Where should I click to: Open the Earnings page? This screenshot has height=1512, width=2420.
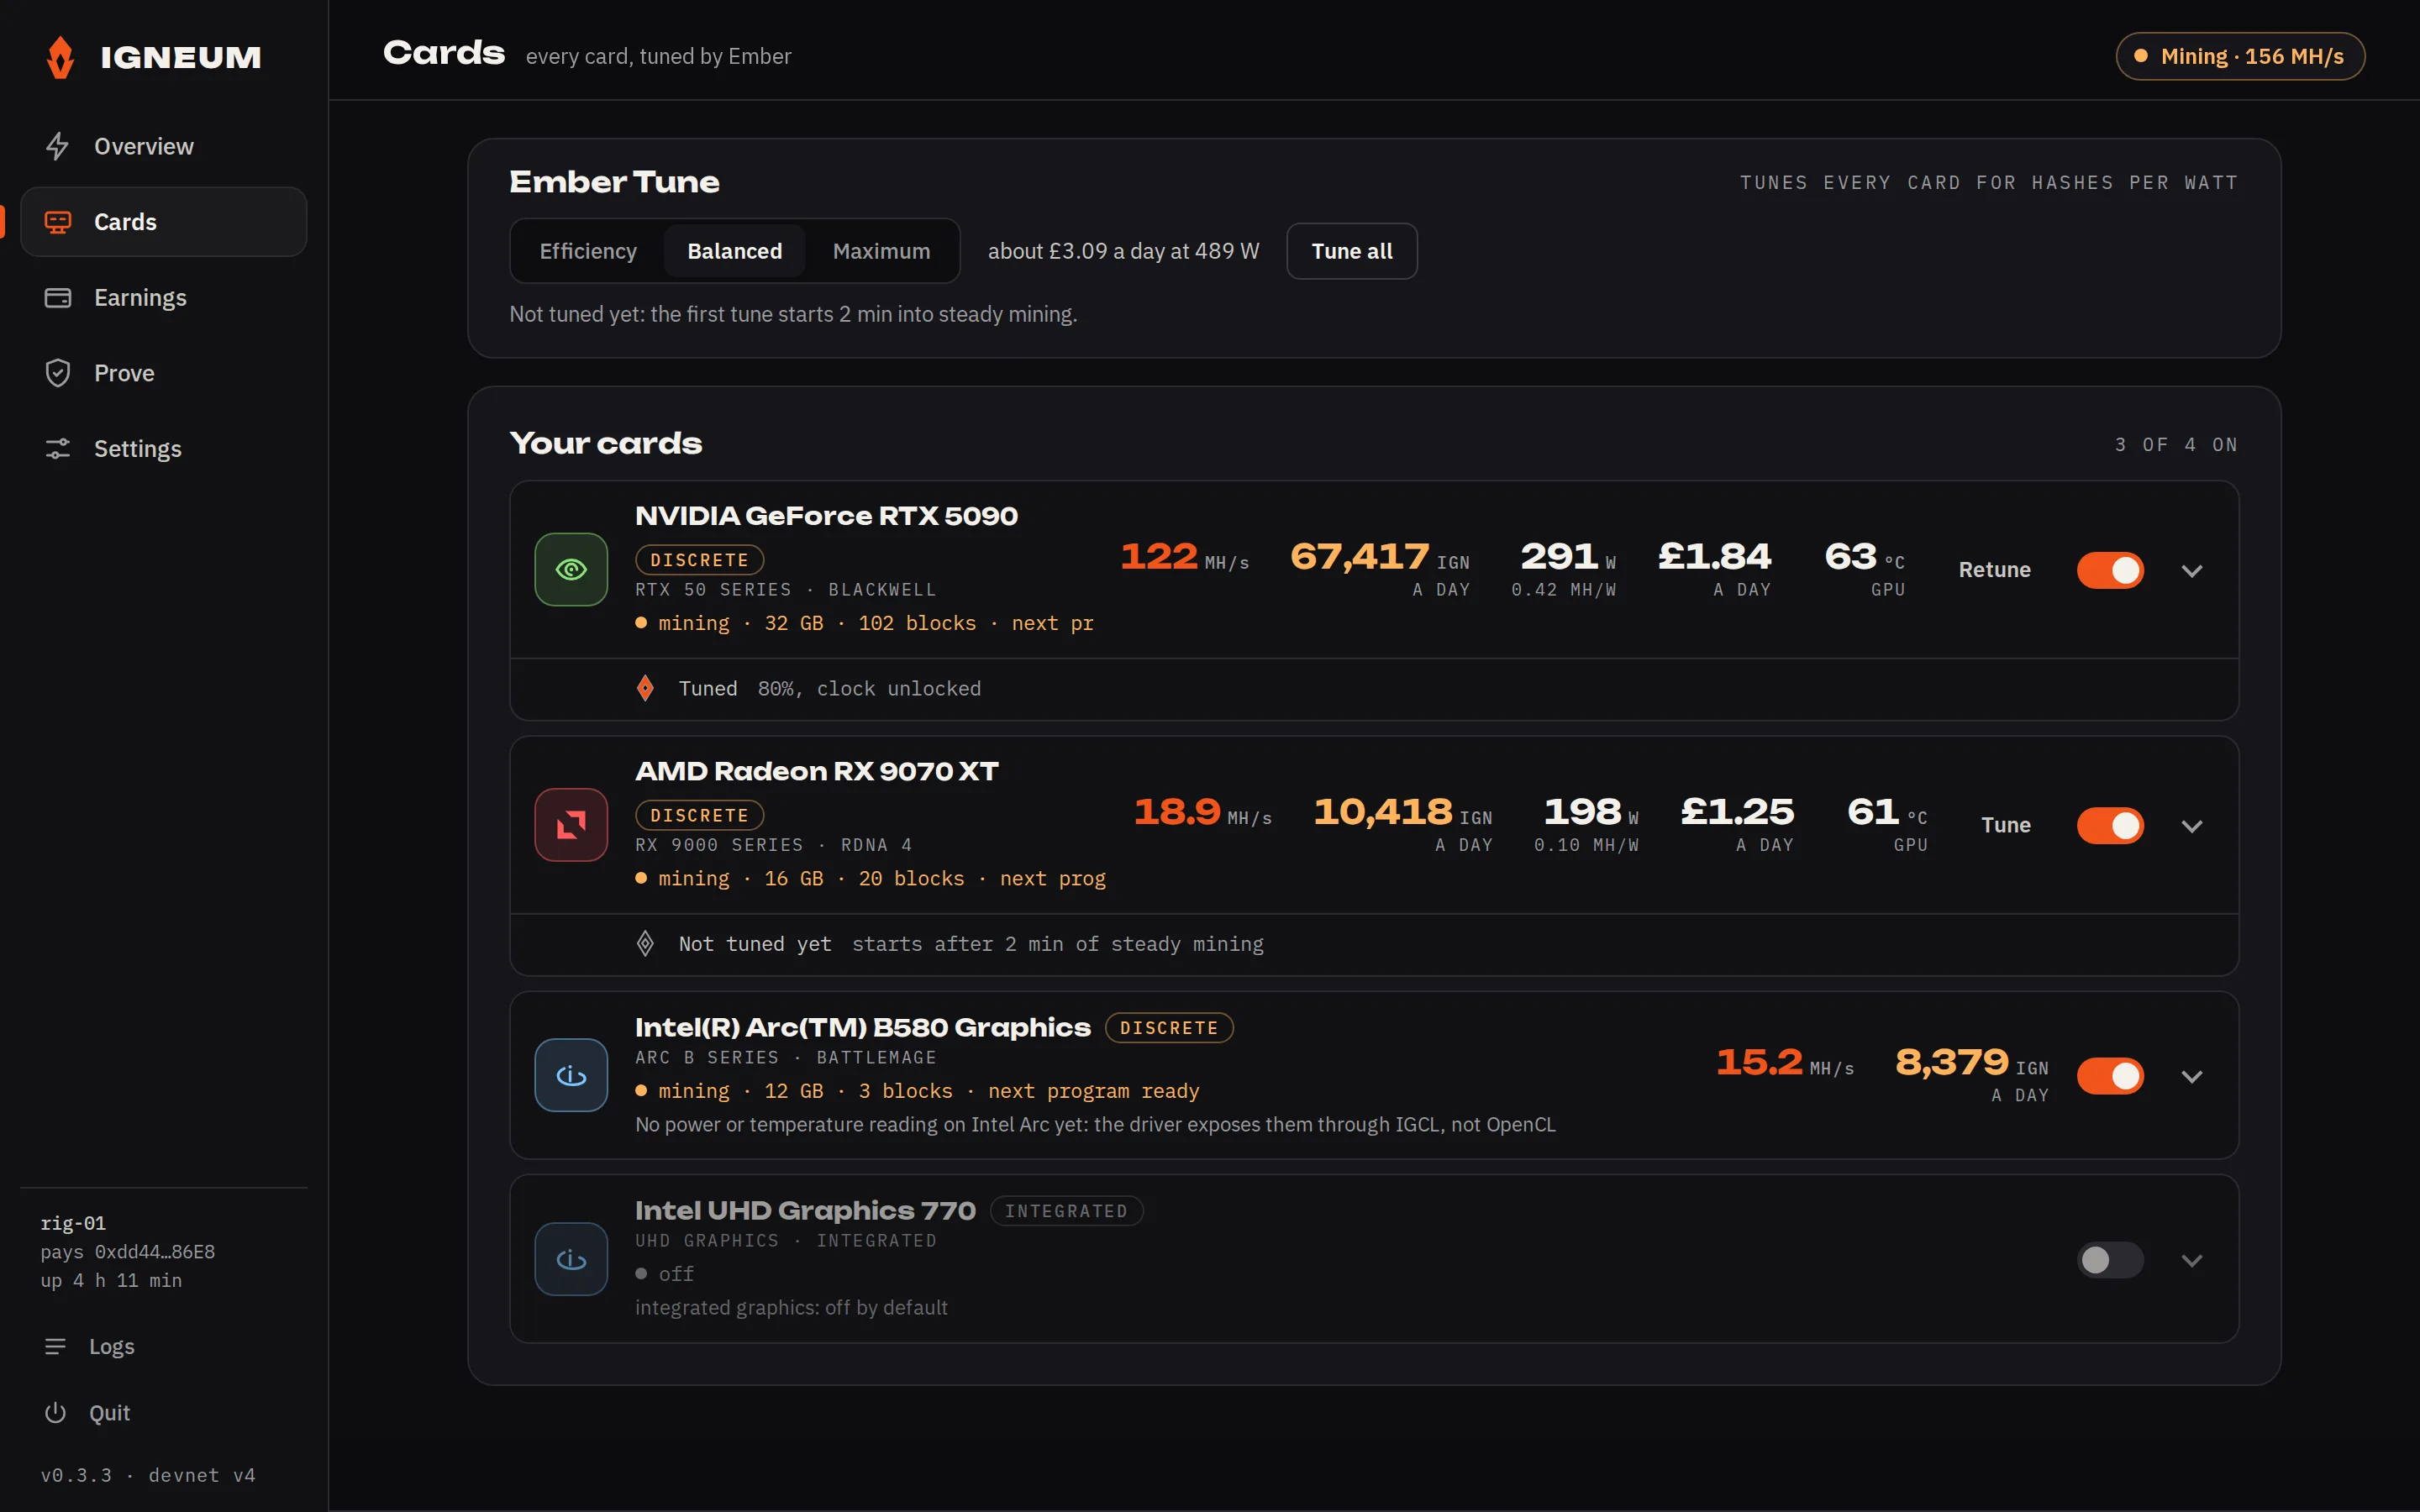coord(163,298)
